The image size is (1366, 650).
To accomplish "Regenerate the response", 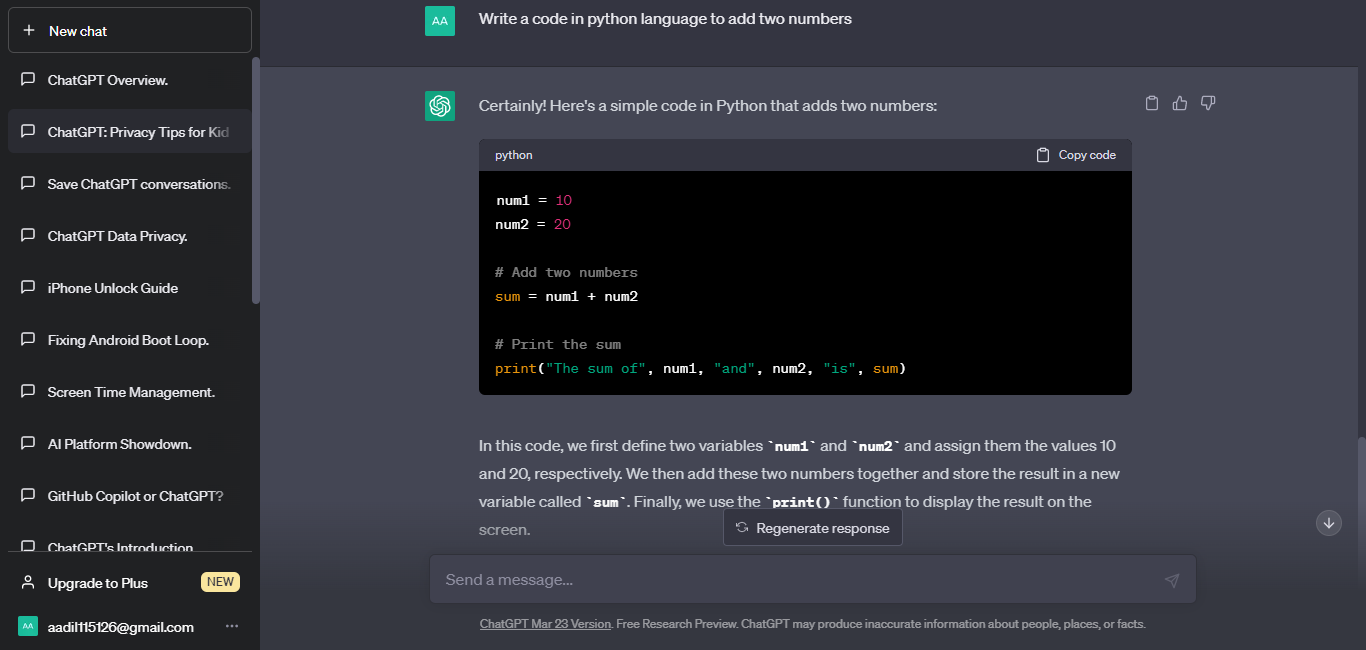I will 812,528.
